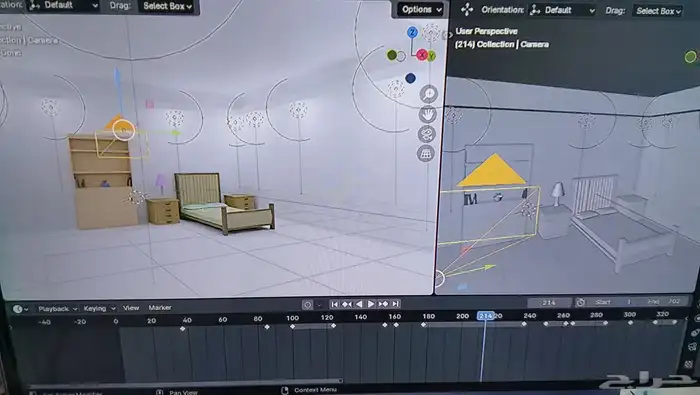Click the red X axis gizmo ball
This screenshot has width=700, height=395.
coord(421,55)
